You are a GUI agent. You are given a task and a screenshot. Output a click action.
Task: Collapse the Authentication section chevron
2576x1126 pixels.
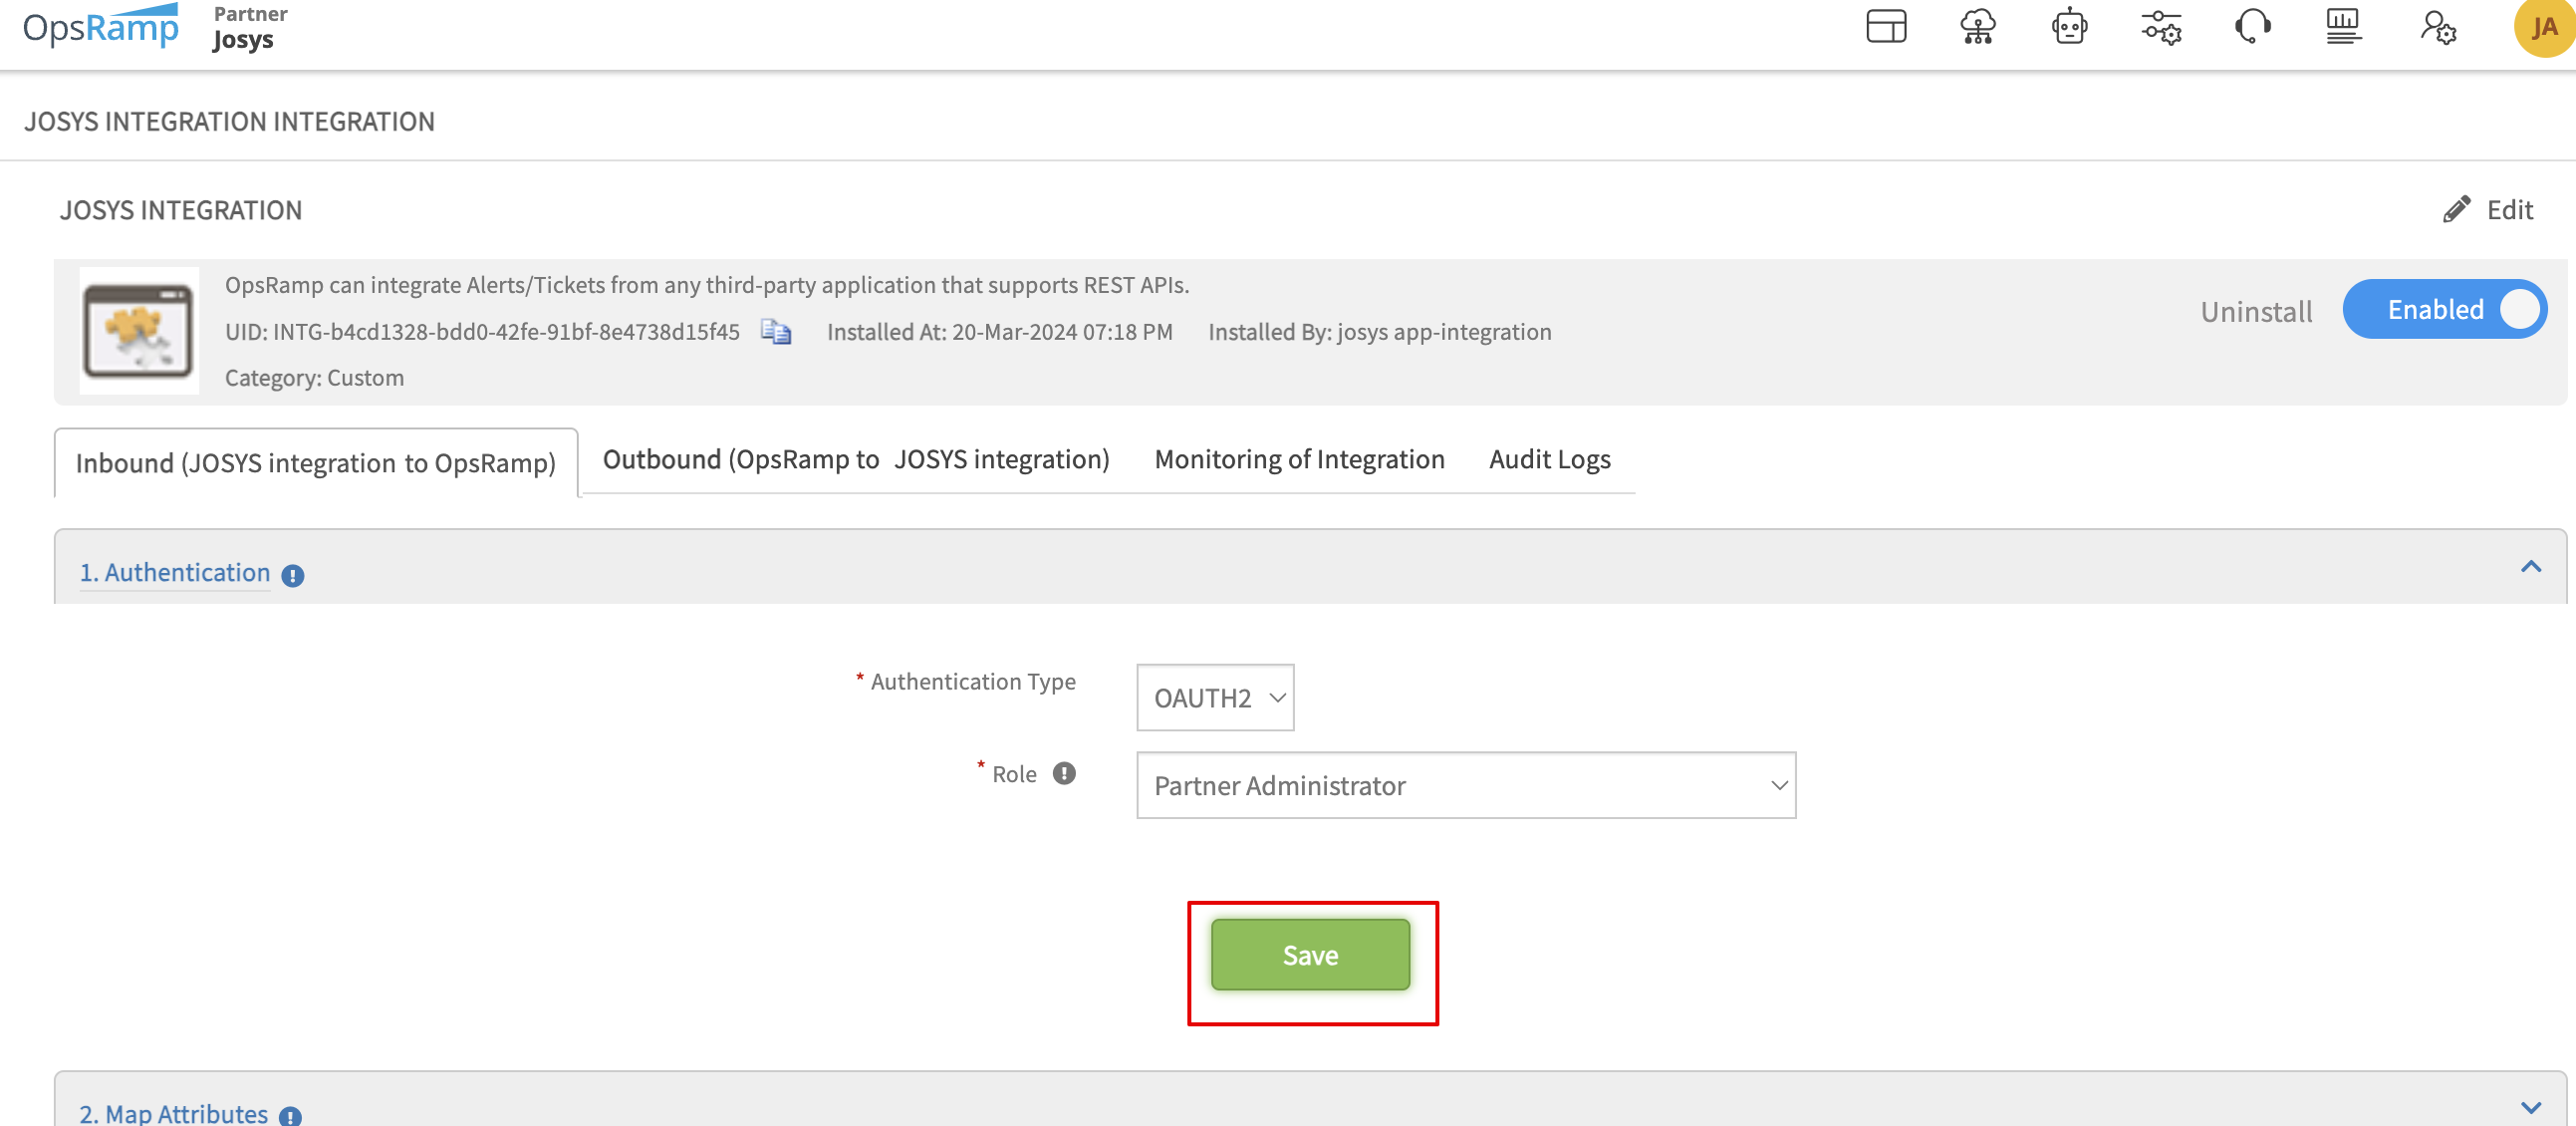(2530, 567)
